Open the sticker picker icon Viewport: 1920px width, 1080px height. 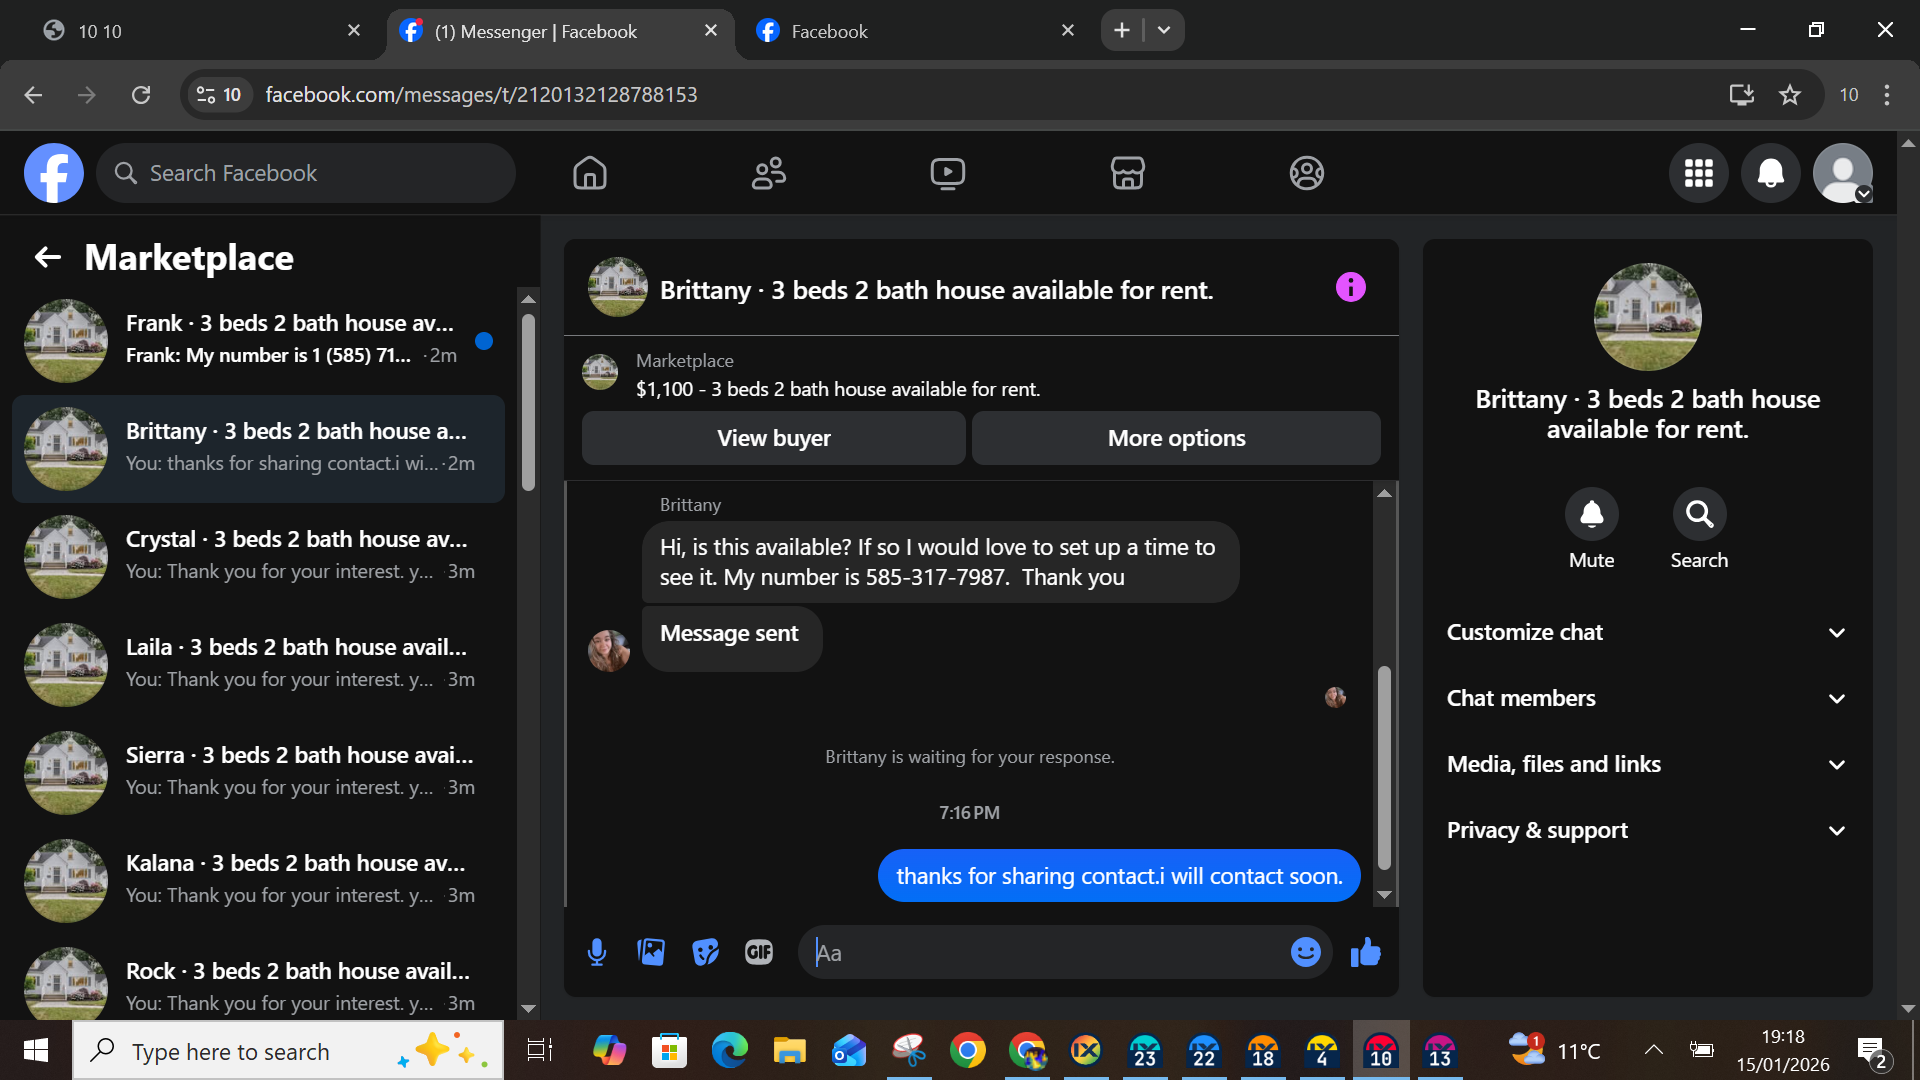705,952
